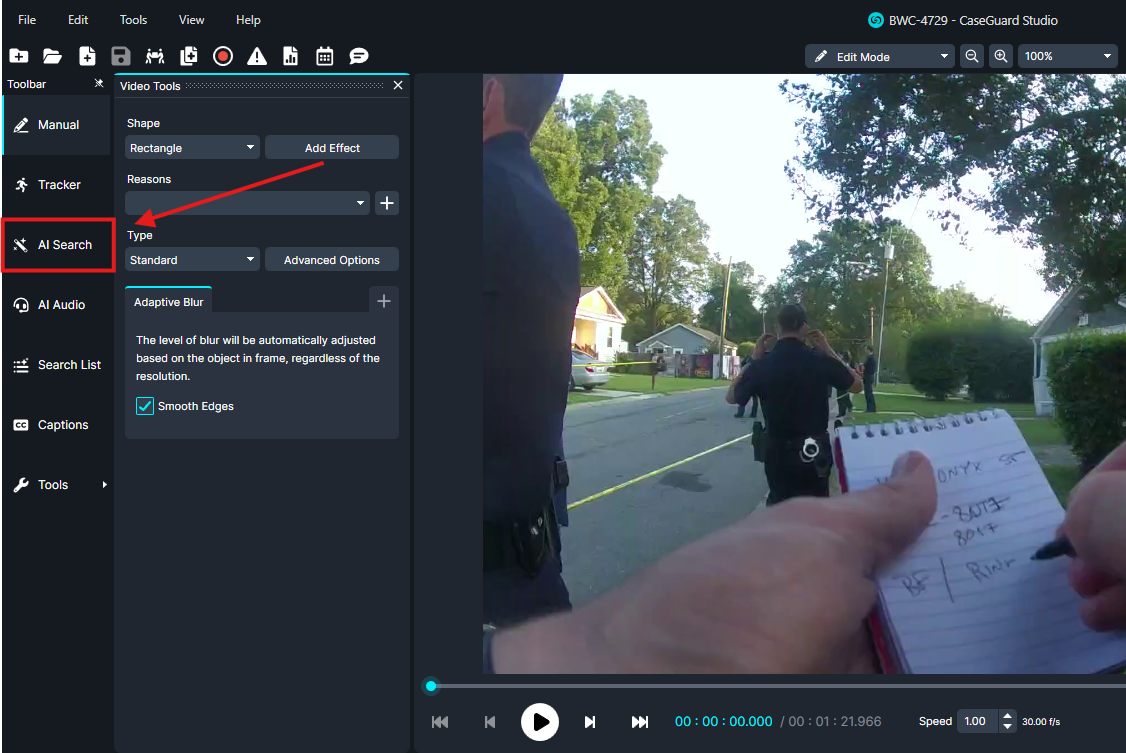Image resolution: width=1126 pixels, height=753 pixels.
Task: Pin the Toolbar panel
Action: point(98,84)
